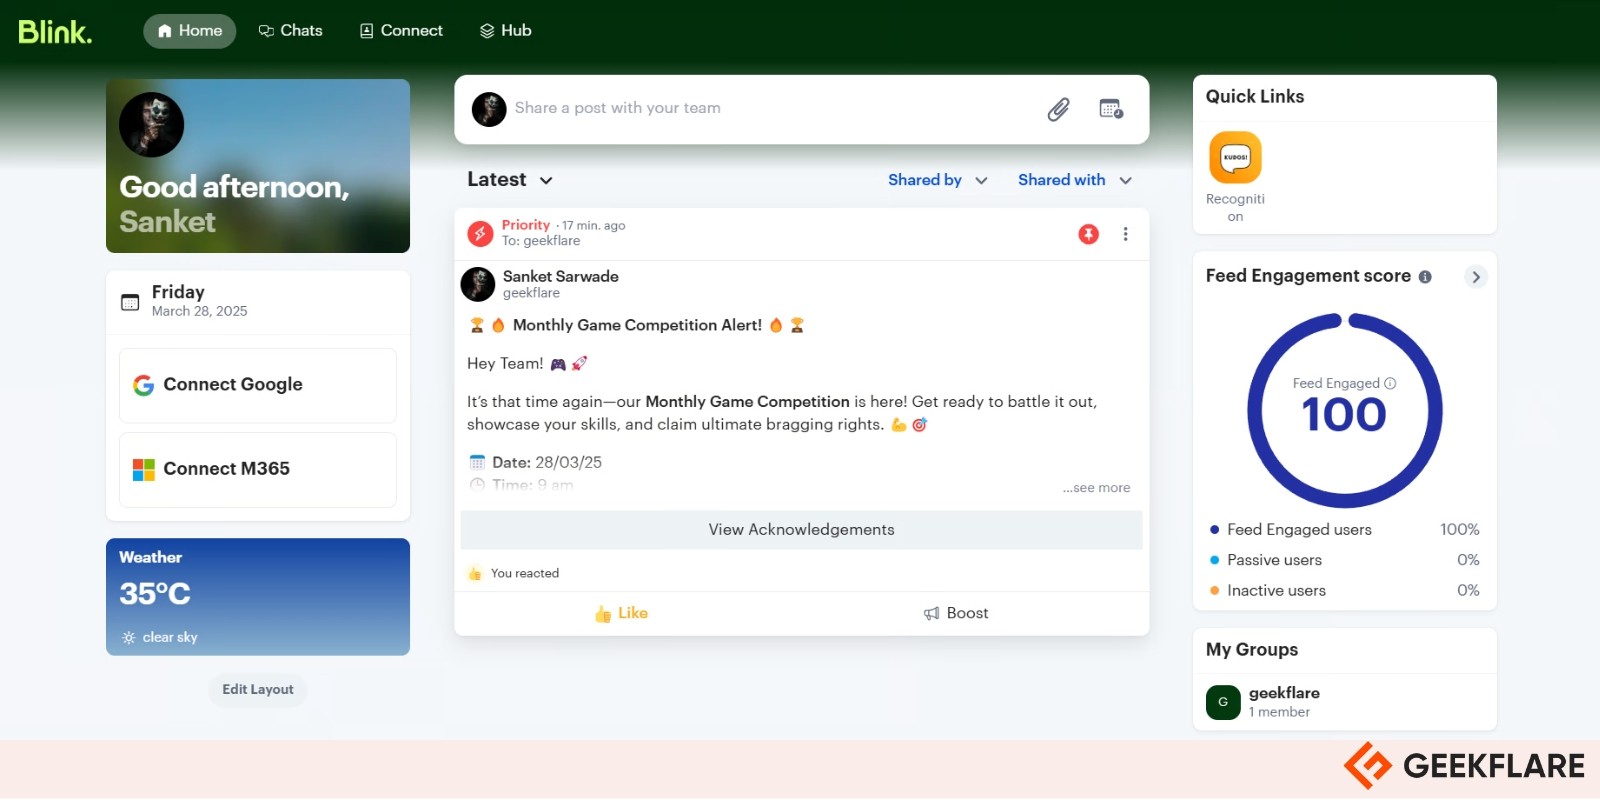Expand the Latest sort dropdown
Viewport: 1600px width, 800px height.
pos(510,180)
